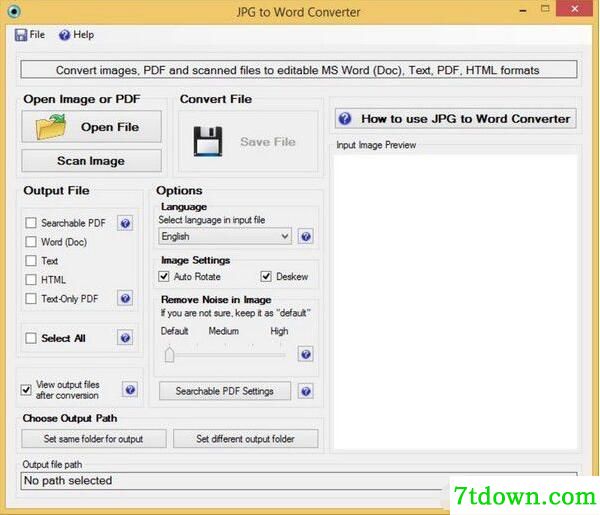Maximize the JPG to Word Converter window
Screen dimensions: 600x515
coord(545,9)
